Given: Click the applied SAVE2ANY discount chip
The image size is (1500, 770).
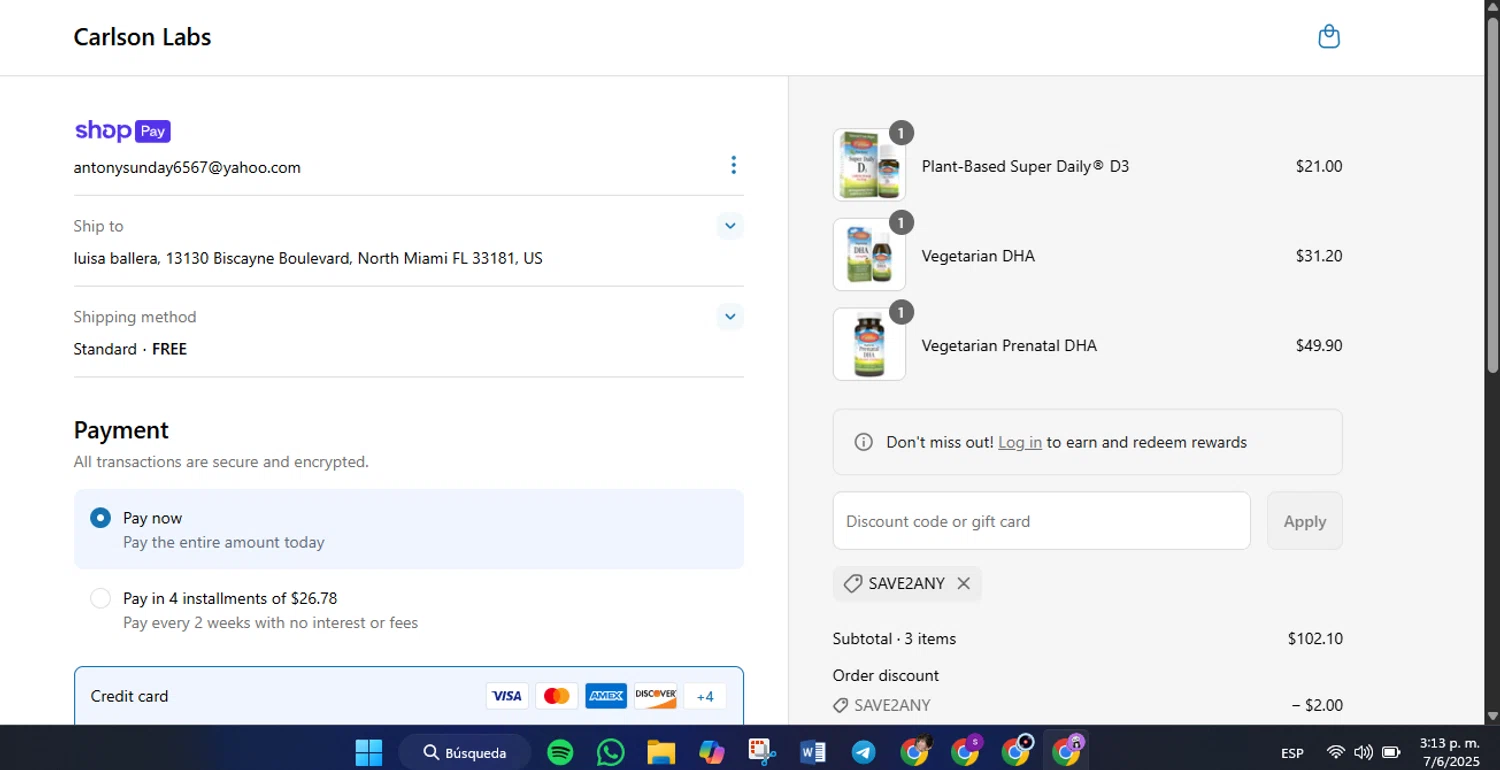Looking at the screenshot, I should point(906,583).
